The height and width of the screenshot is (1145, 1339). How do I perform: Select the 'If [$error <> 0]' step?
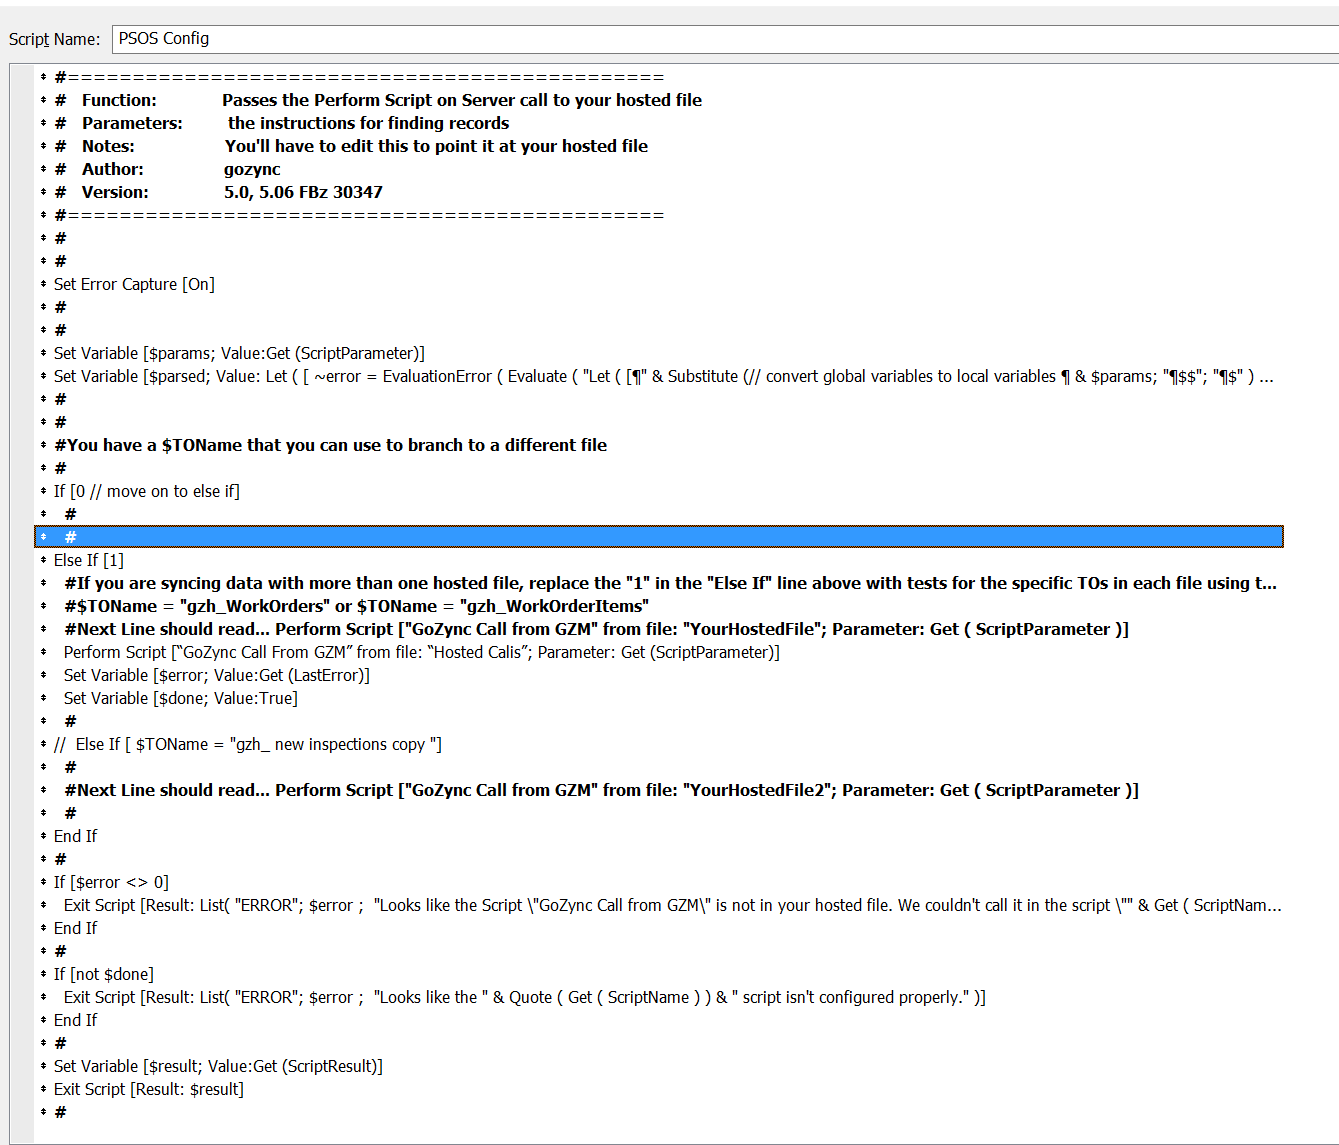(x=111, y=882)
